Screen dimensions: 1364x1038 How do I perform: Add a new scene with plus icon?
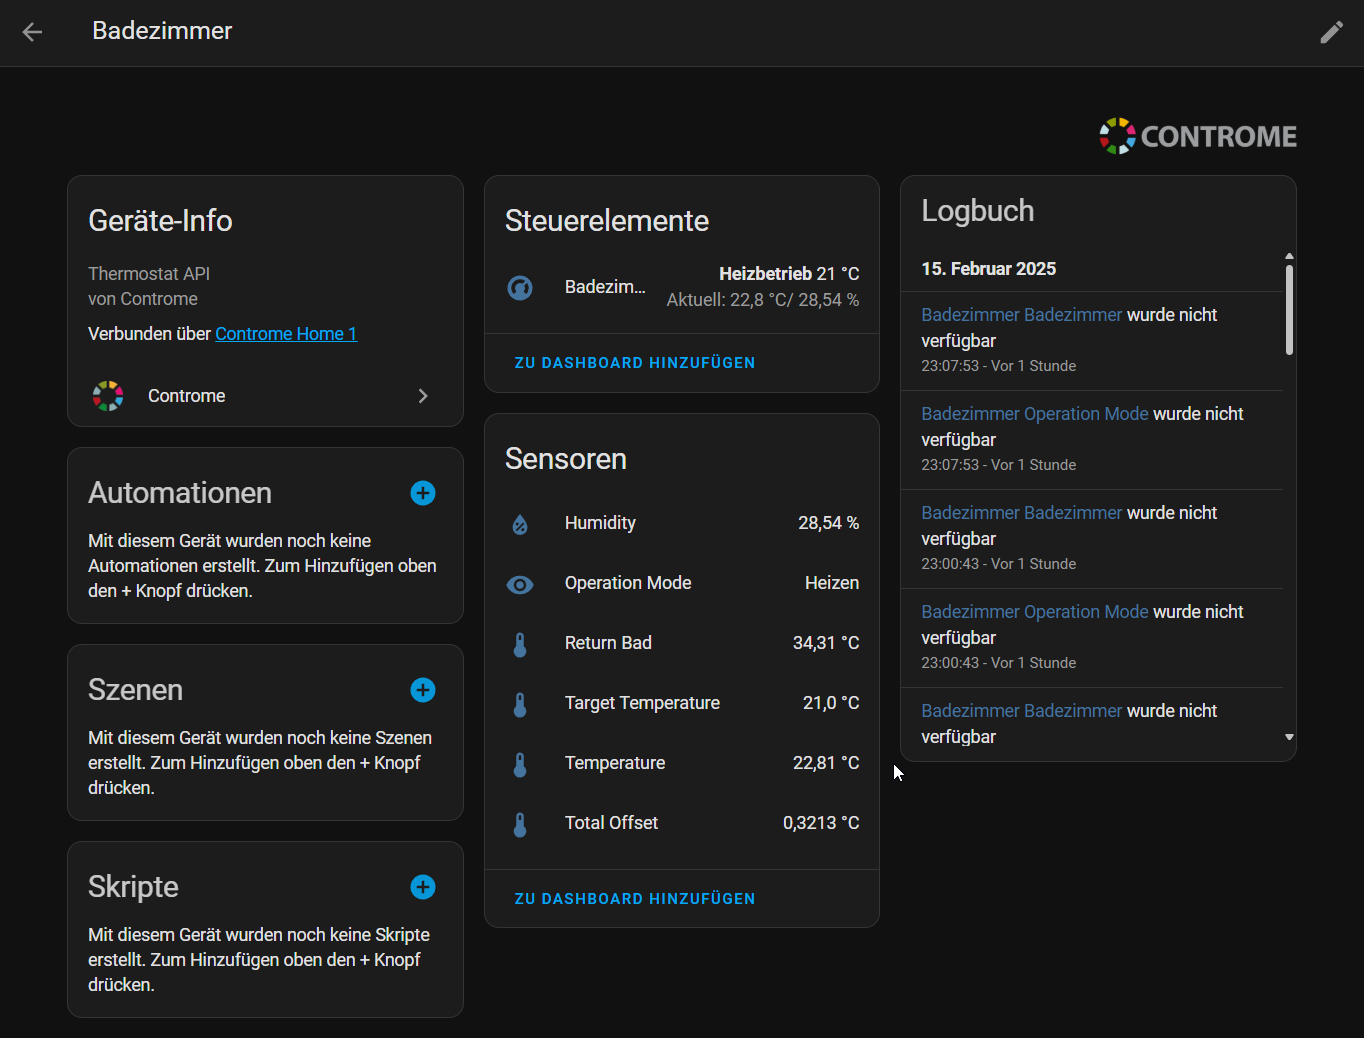[x=423, y=690]
